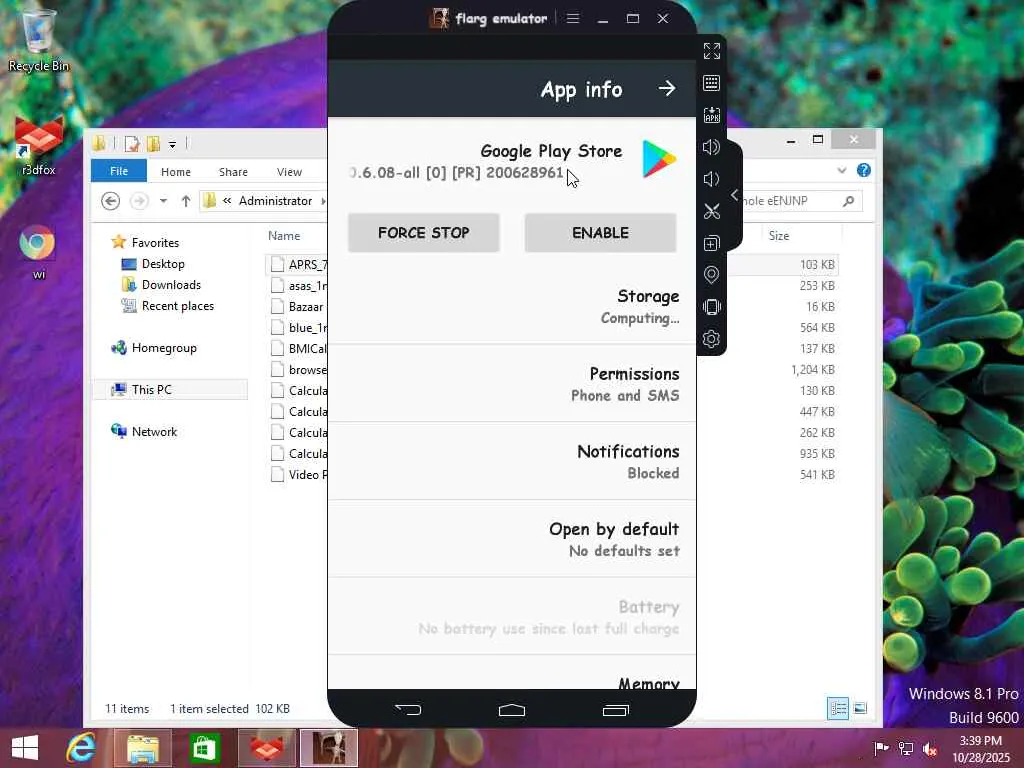Tap the Android back navigation button
This screenshot has width=1024, height=768.
(x=408, y=709)
